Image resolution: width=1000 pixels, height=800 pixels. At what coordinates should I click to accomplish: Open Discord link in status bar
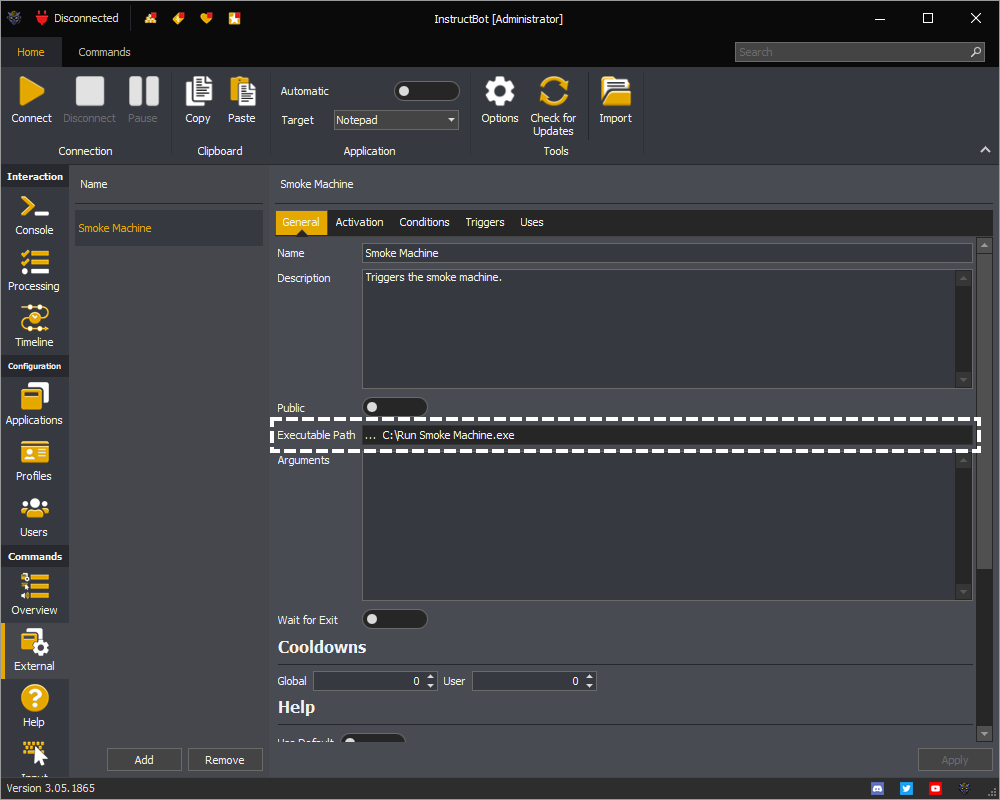878,789
